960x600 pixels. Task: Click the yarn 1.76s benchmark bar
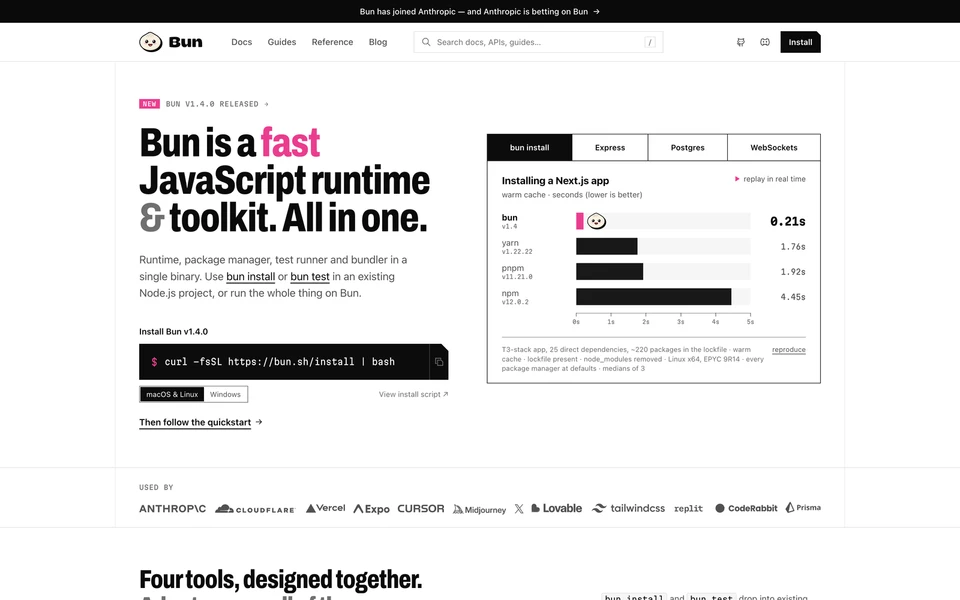607,247
